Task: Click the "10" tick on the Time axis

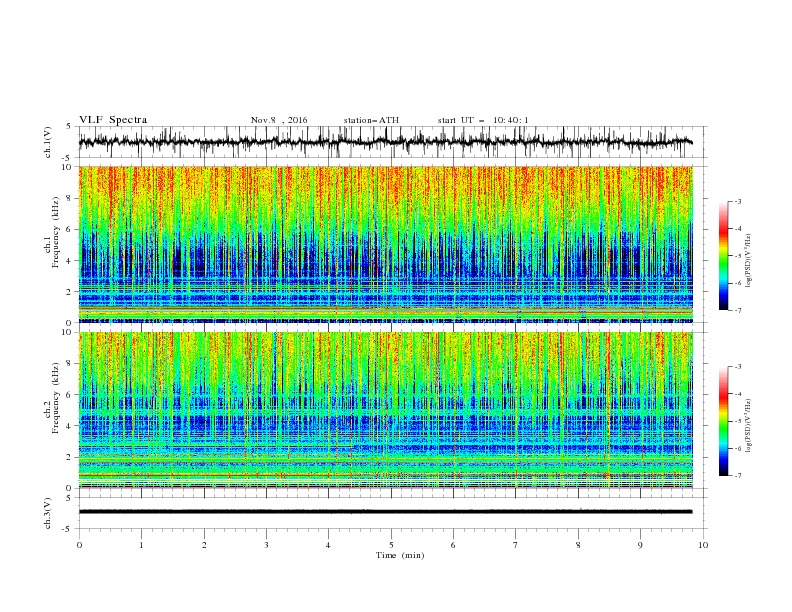Action: pos(703,545)
